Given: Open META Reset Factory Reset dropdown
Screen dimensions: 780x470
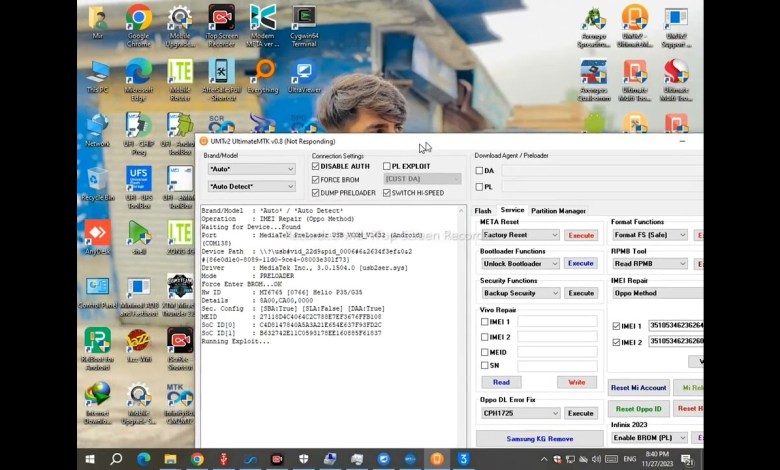Looking at the screenshot, I should click(520, 235).
